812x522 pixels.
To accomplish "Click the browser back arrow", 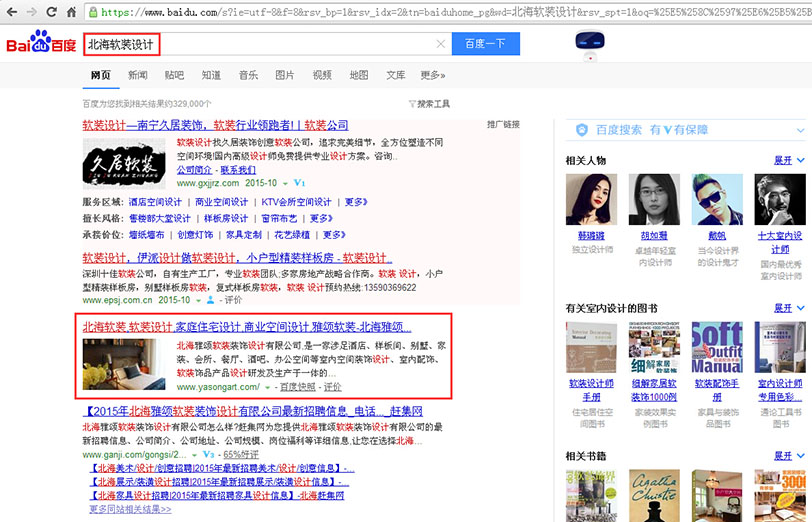I will pos(11,12).
